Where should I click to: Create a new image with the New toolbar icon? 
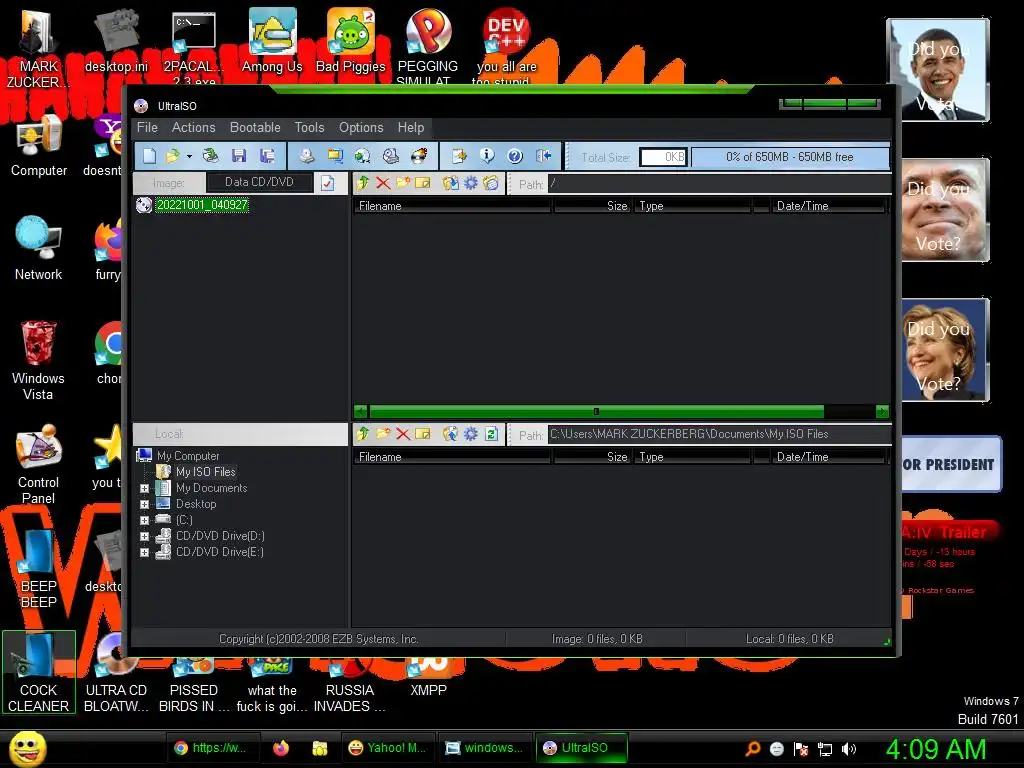coord(150,156)
